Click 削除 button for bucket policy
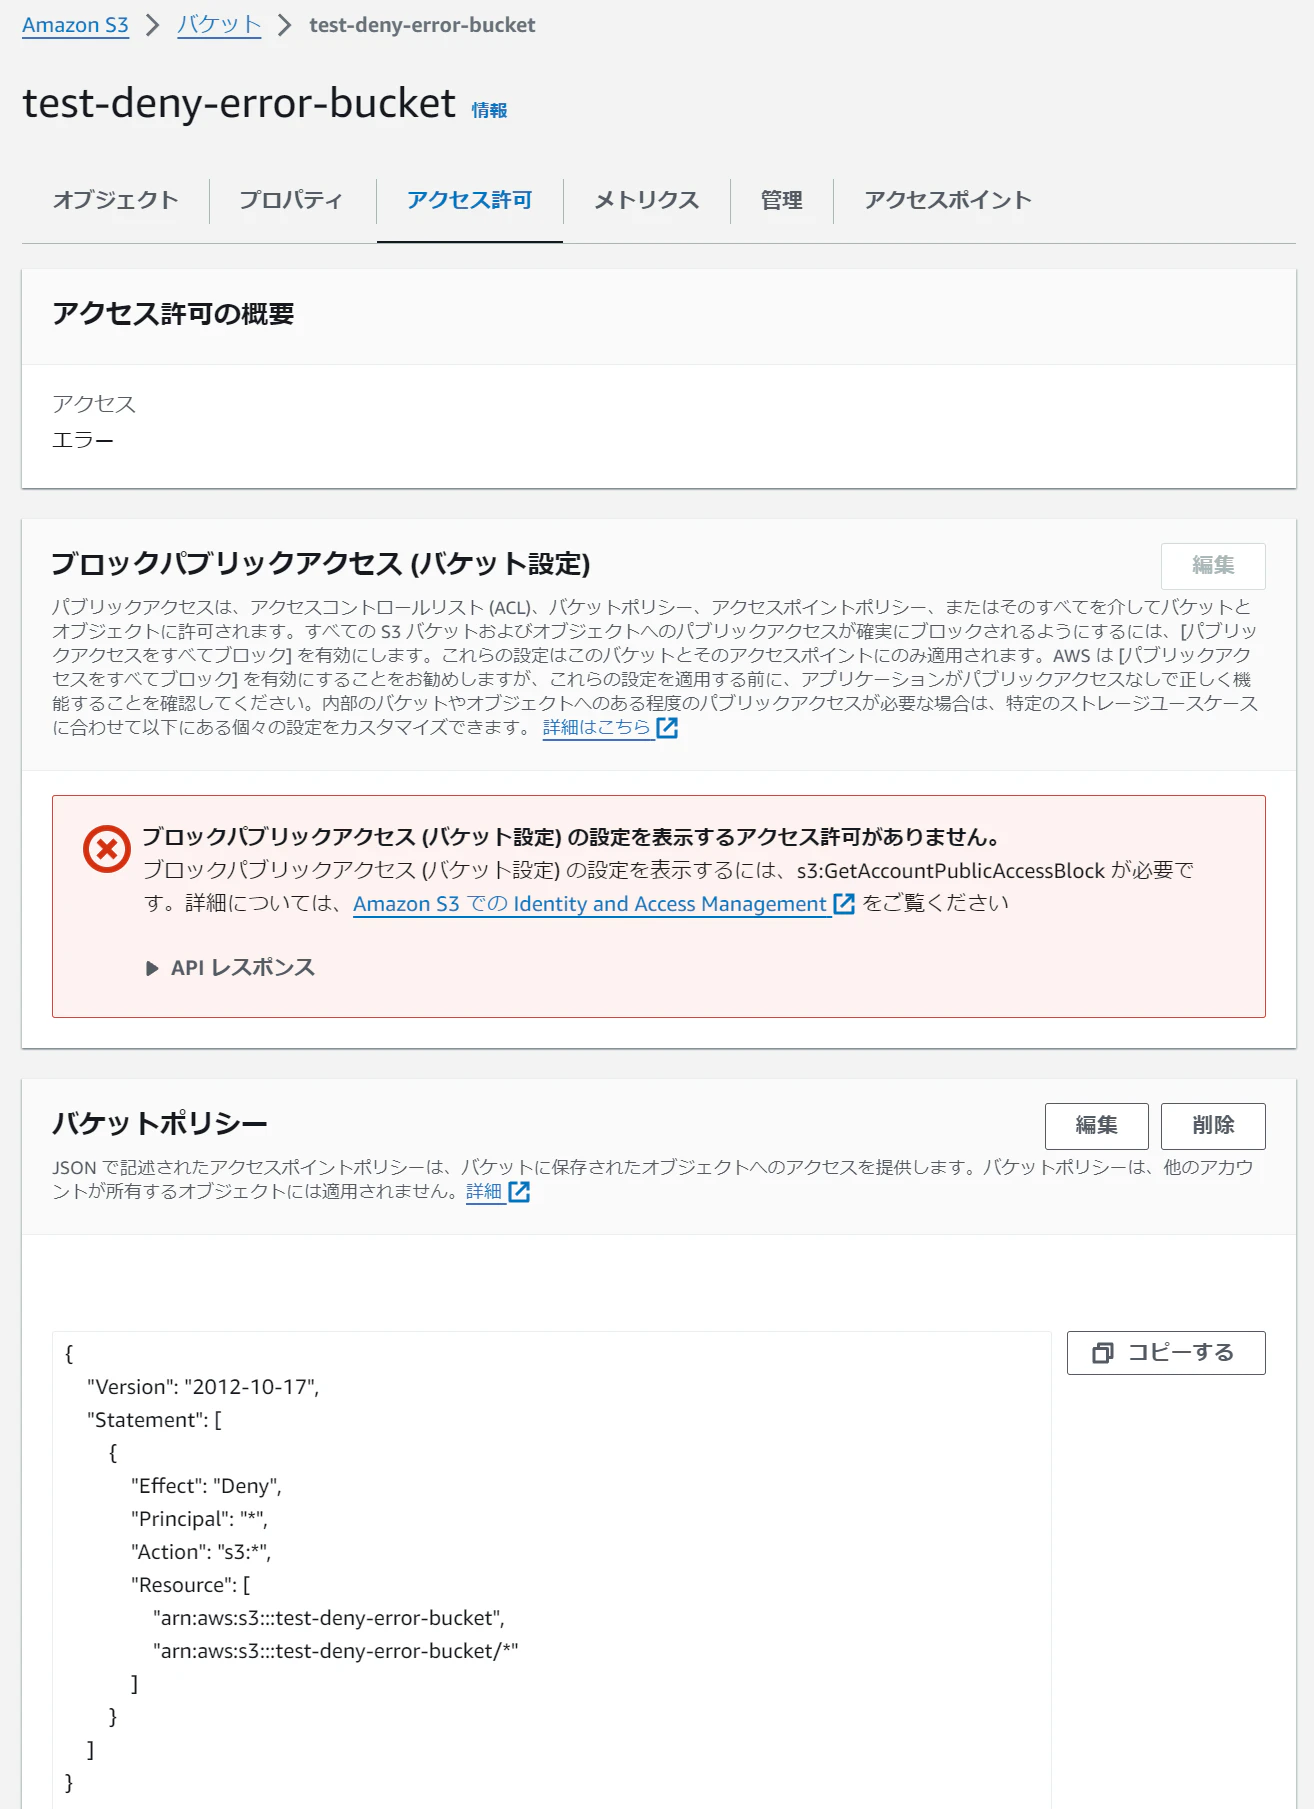This screenshot has width=1314, height=1809. (x=1213, y=1126)
